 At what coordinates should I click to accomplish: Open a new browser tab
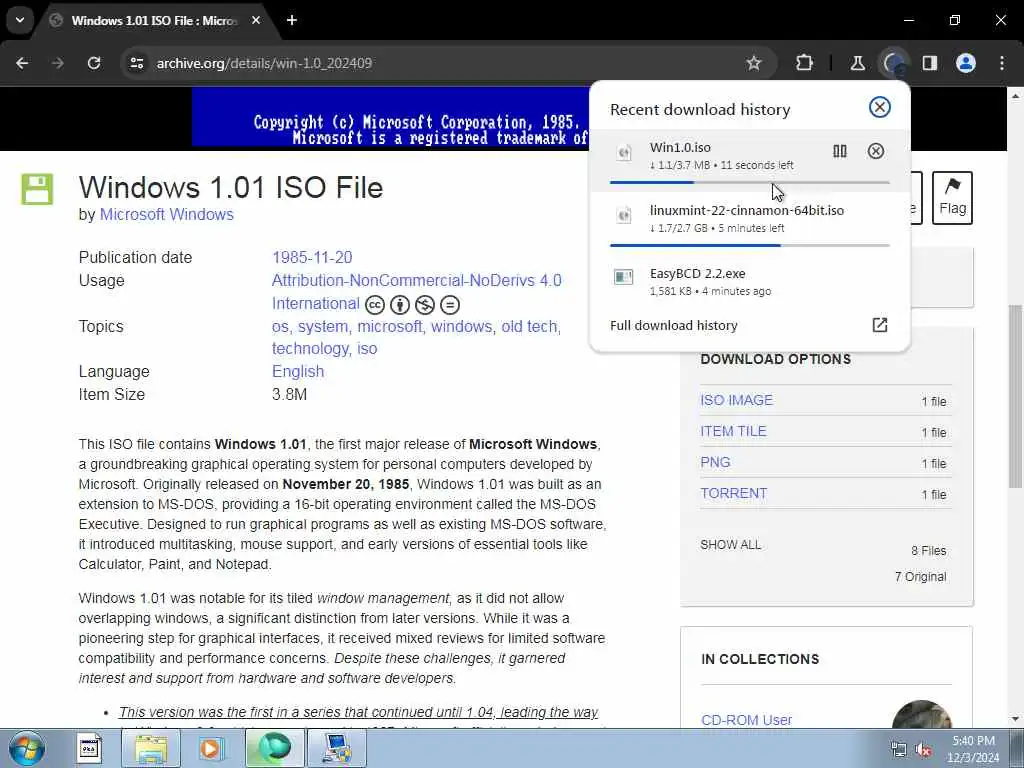(292, 20)
